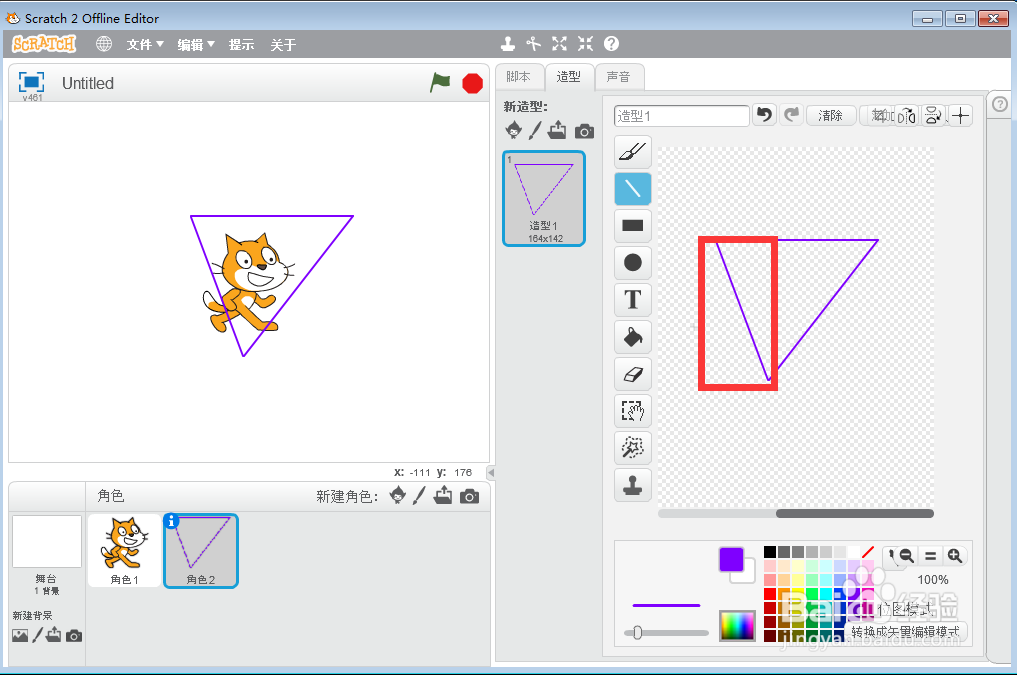1017x675 pixels.
Task: Select the 造型1 costume thumbnail
Action: pyautogui.click(x=544, y=198)
